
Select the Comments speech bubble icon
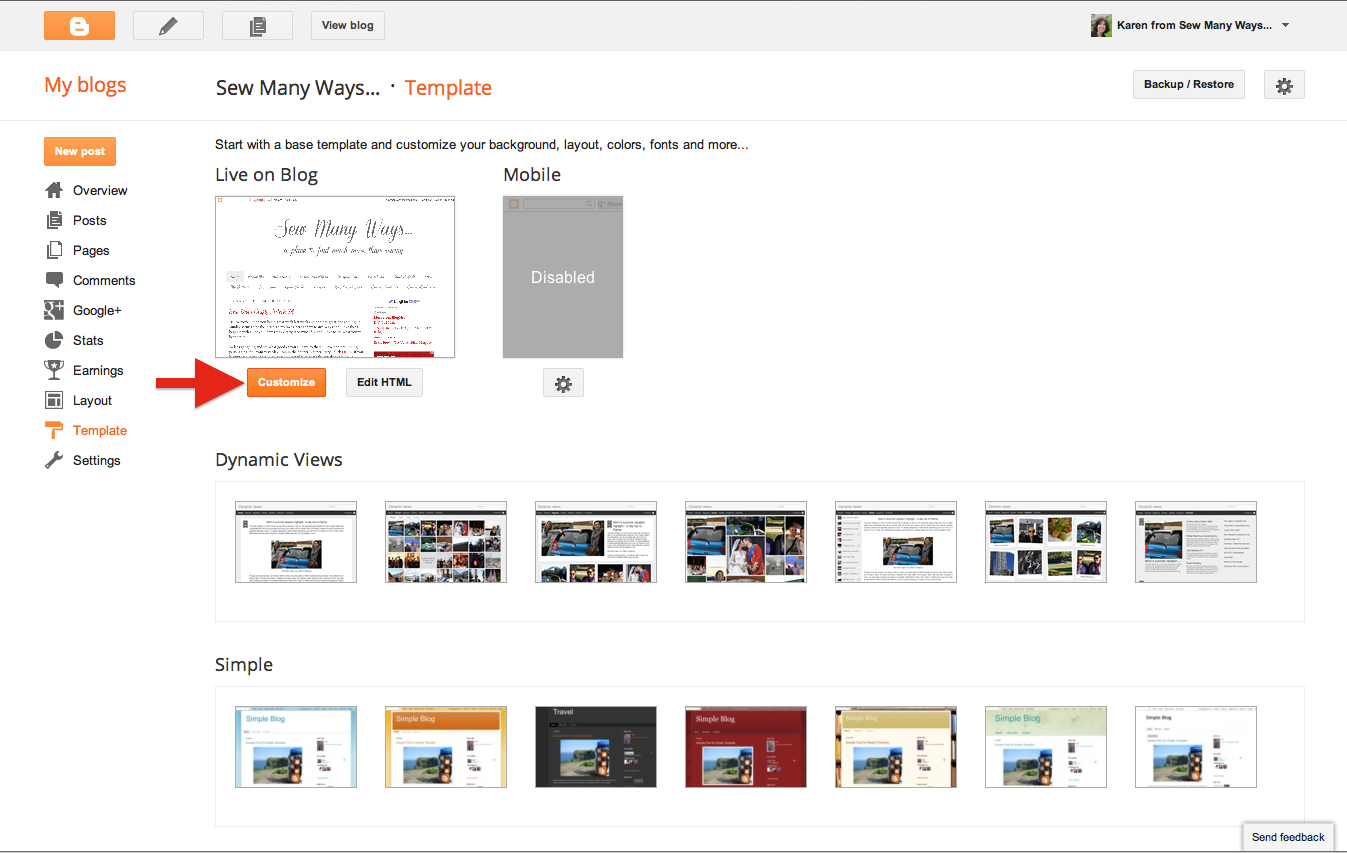click(x=53, y=280)
